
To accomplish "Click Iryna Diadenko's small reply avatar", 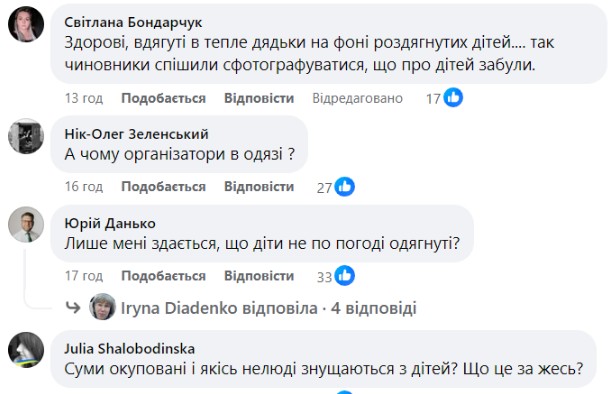I will [102, 307].
